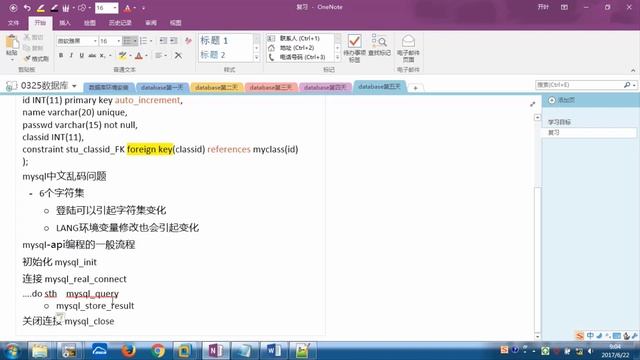Switch to the 历史记录 History tab
The image size is (640, 360).
click(x=120, y=23)
